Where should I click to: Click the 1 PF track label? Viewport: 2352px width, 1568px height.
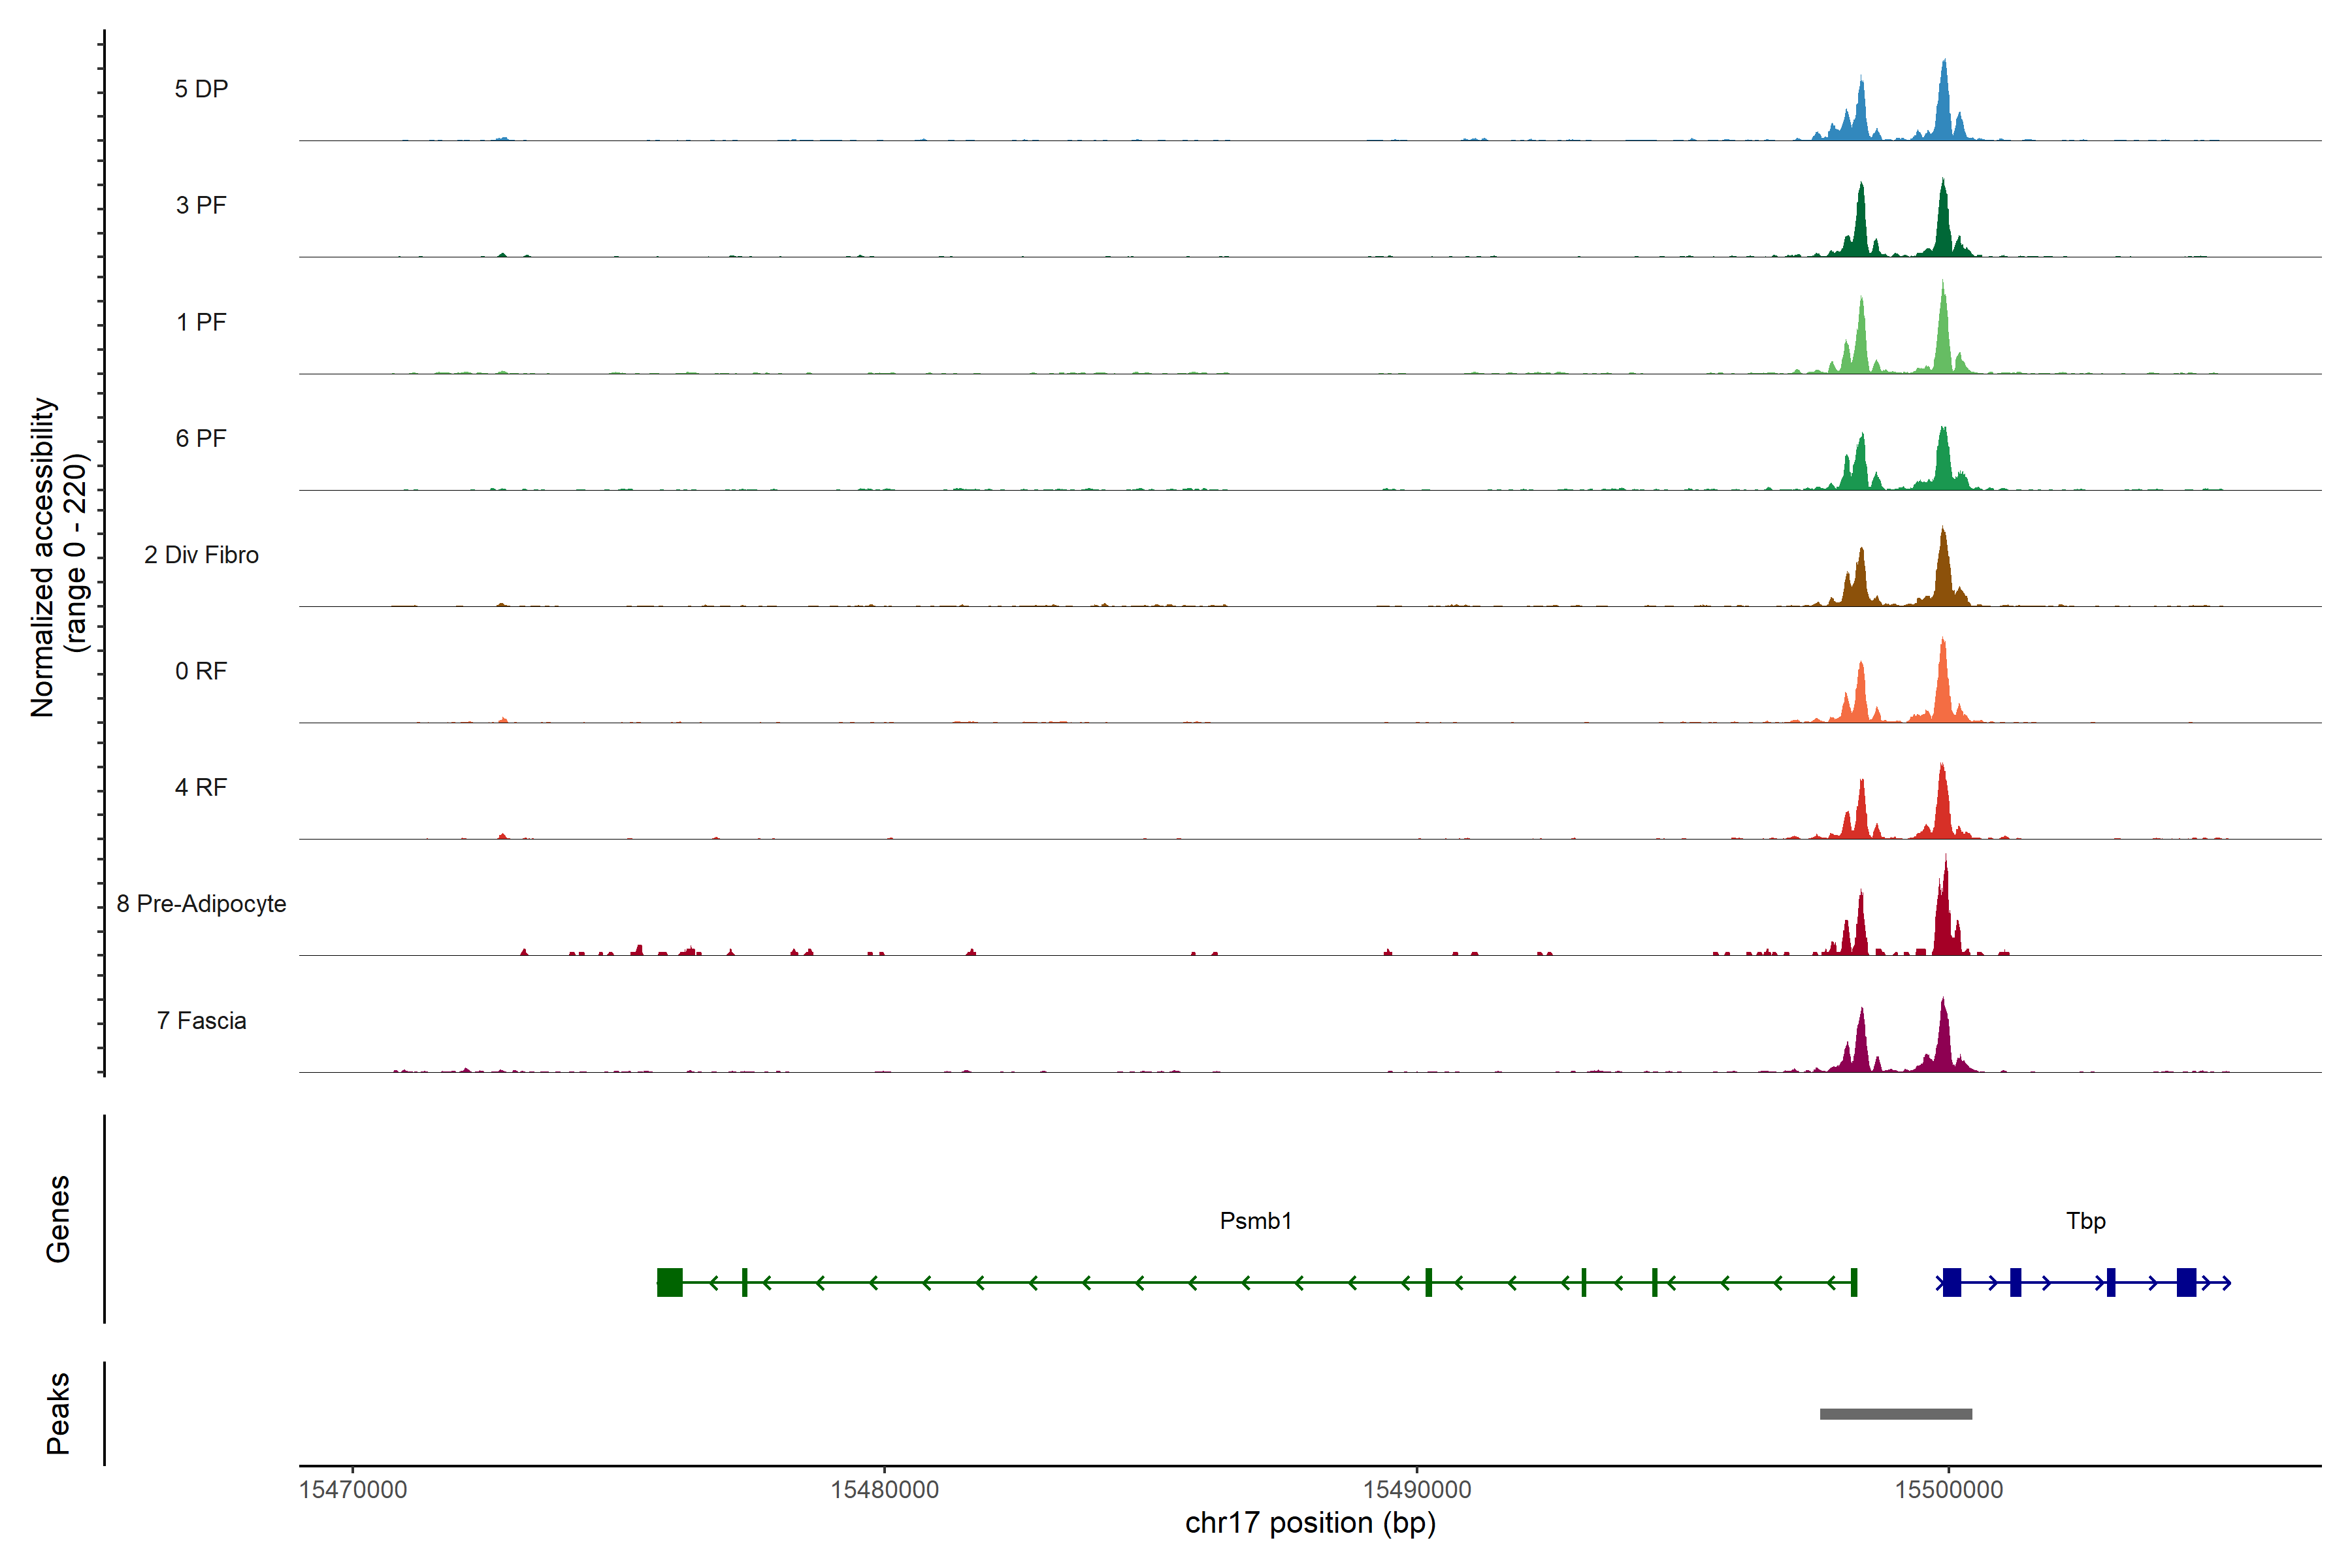pyautogui.click(x=201, y=322)
